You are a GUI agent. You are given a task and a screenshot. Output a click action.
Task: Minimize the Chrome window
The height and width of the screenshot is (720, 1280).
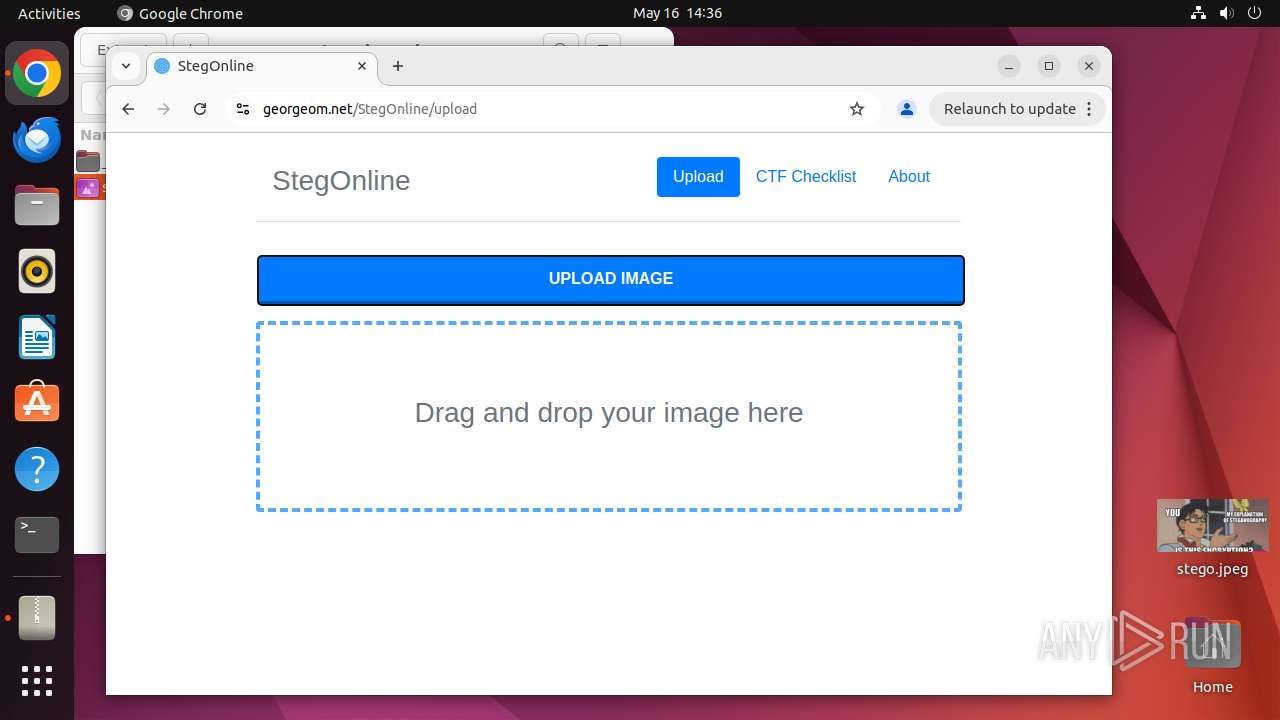coord(1009,66)
